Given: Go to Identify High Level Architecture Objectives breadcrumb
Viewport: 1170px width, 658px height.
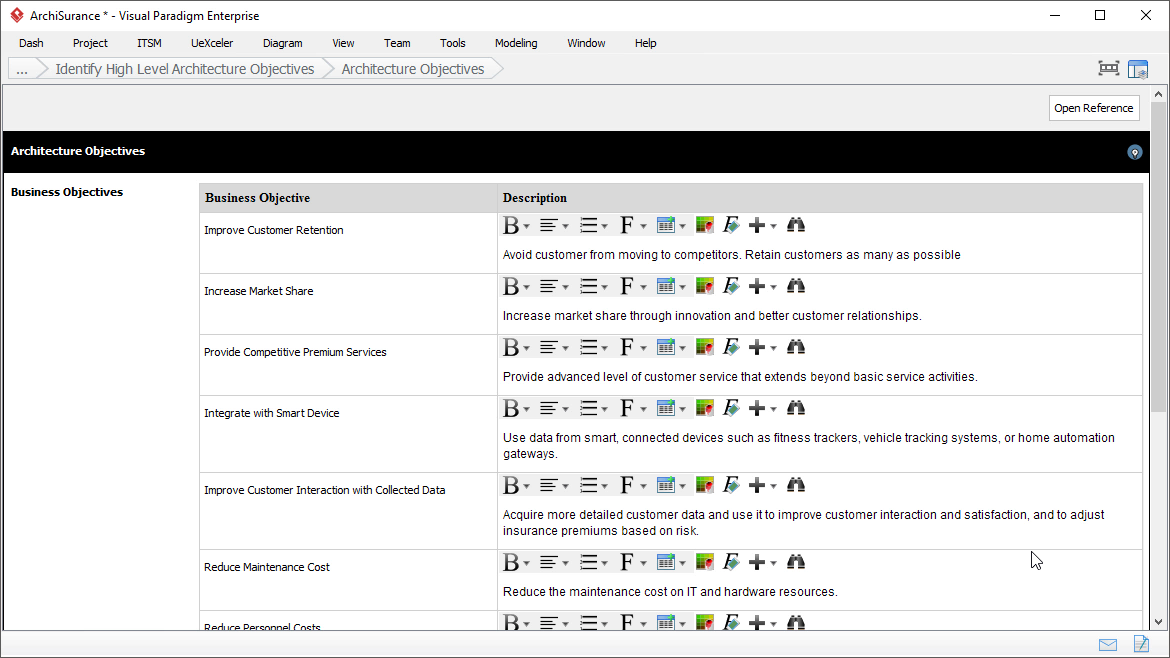Looking at the screenshot, I should pos(184,69).
